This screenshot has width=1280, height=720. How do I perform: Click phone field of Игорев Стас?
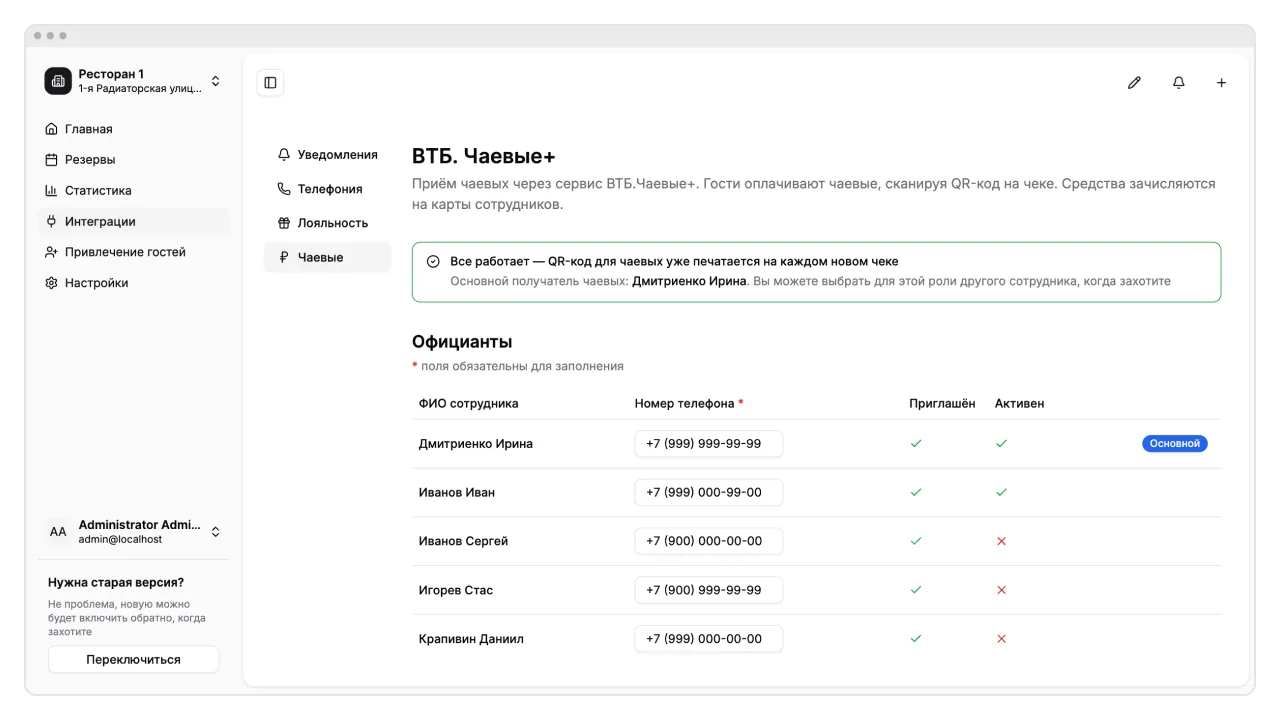point(709,590)
